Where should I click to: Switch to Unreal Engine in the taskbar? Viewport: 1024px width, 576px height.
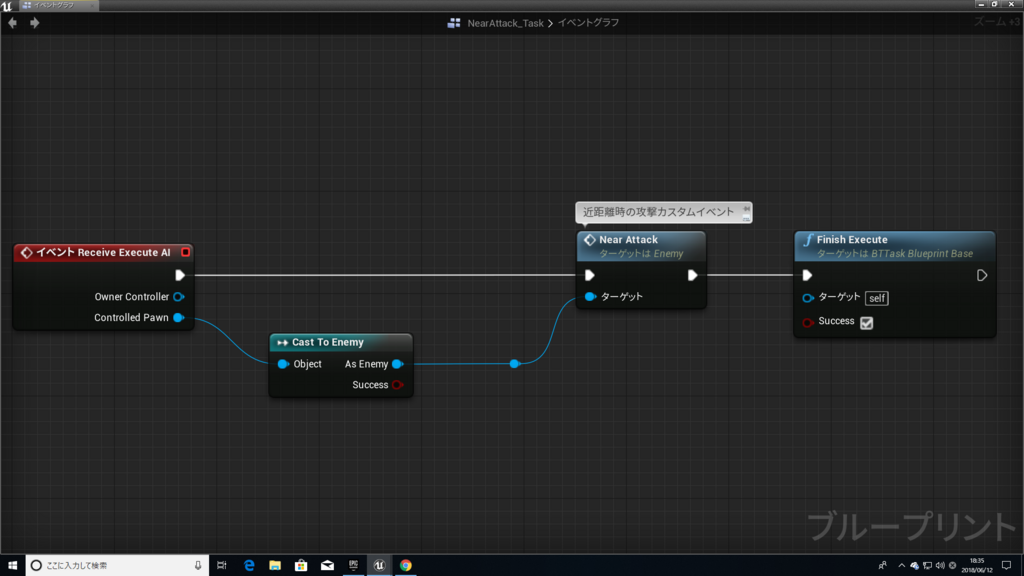(x=379, y=565)
